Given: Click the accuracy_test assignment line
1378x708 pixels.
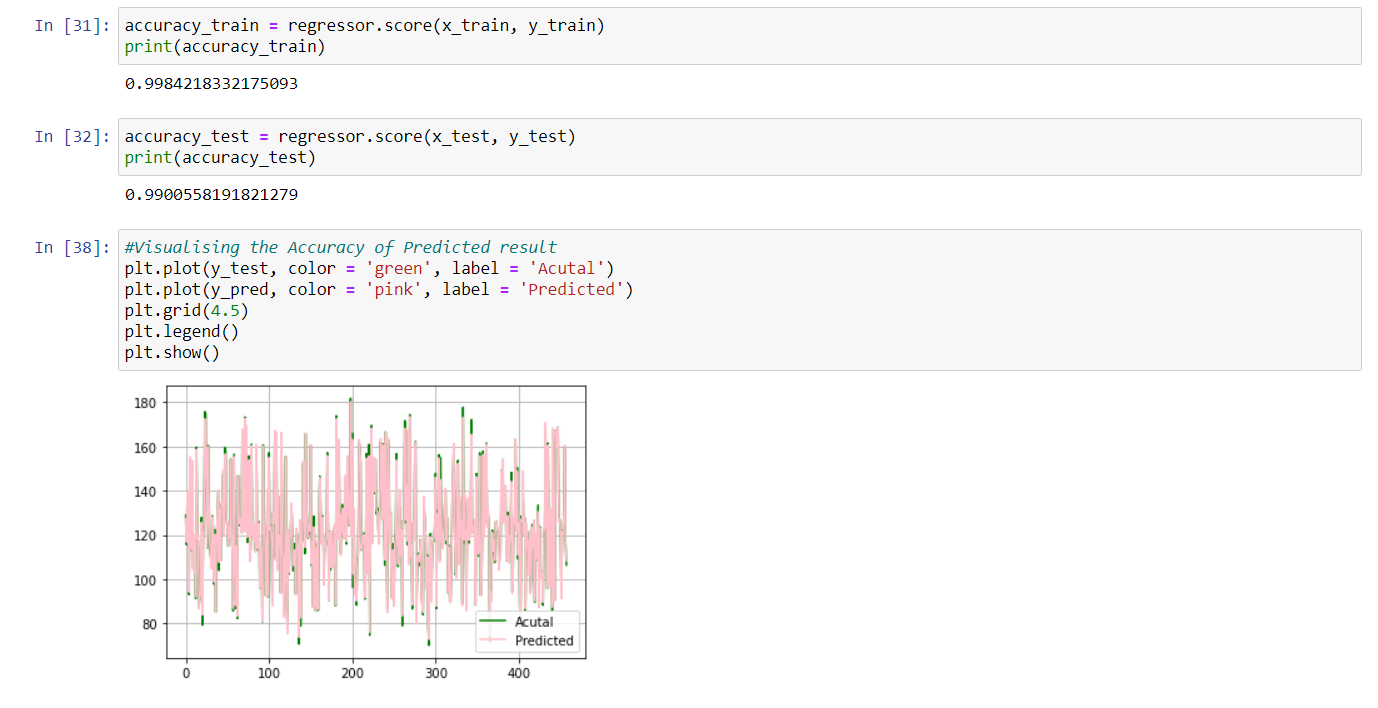Looking at the screenshot, I should pos(350,137).
